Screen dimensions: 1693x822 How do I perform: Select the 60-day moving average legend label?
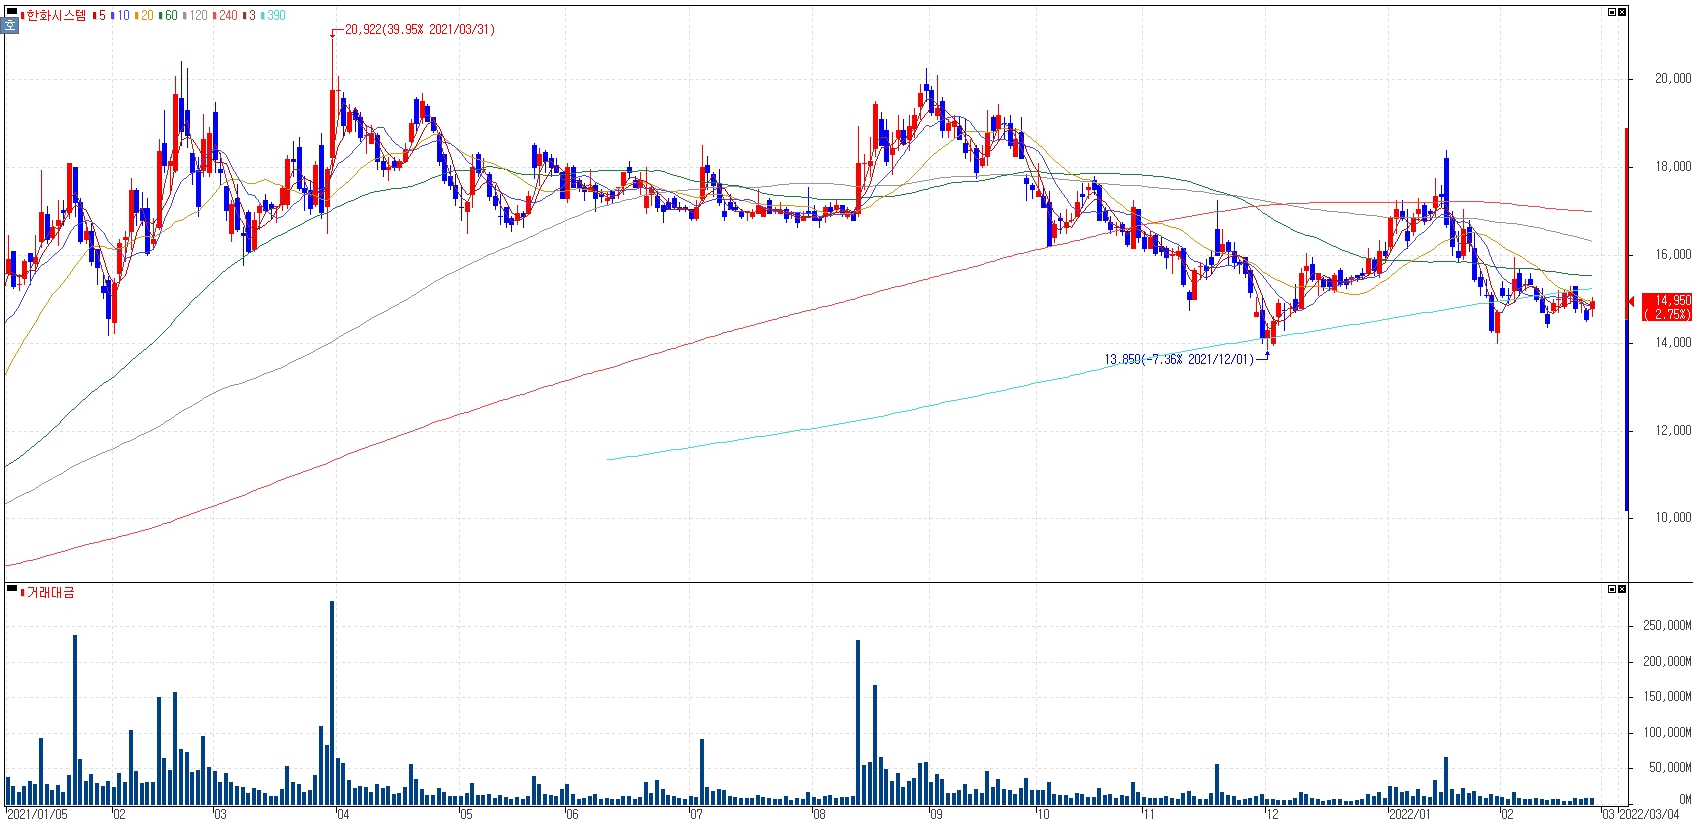(169, 15)
